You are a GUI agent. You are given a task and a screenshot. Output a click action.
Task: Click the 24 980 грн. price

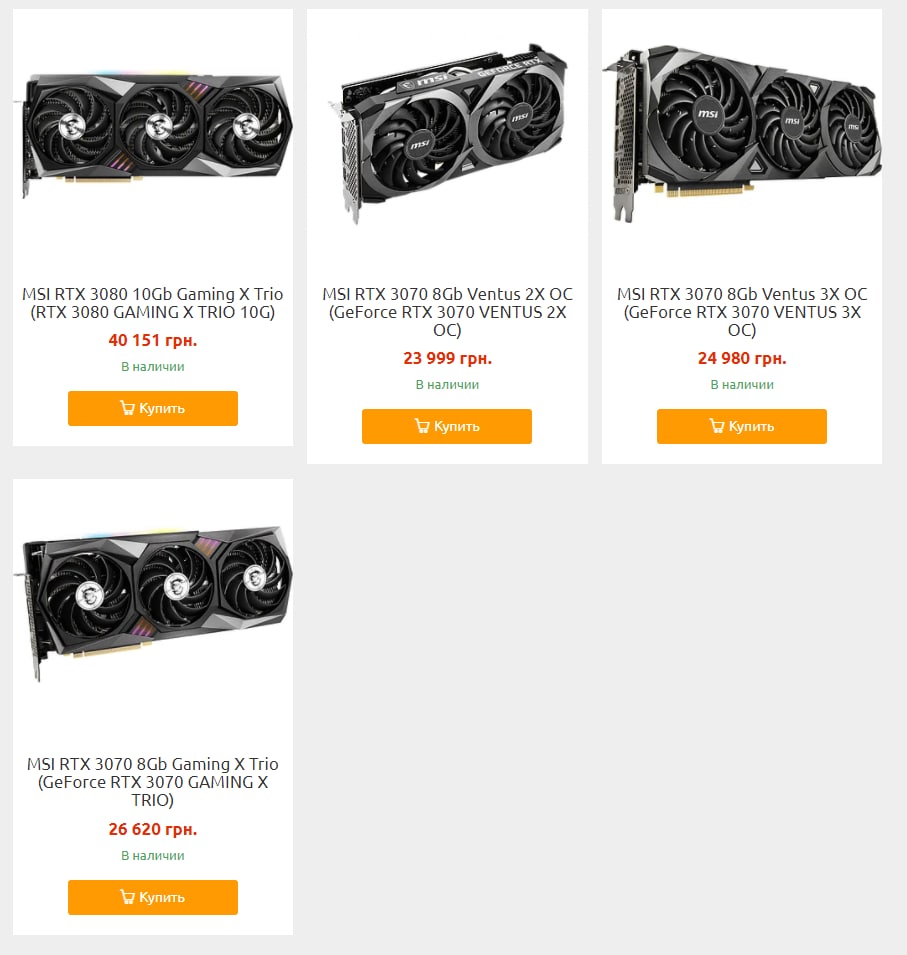pos(742,358)
